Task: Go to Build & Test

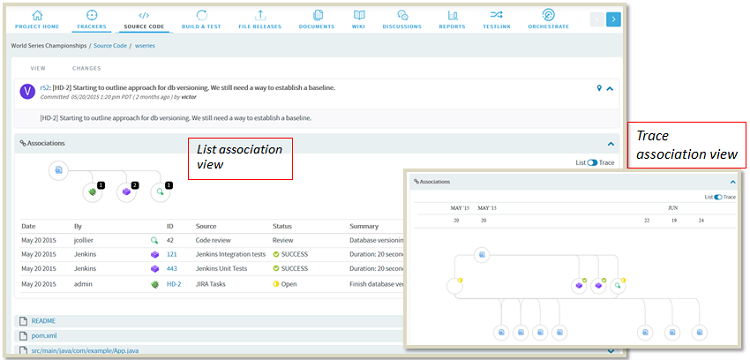Action: 201,20
